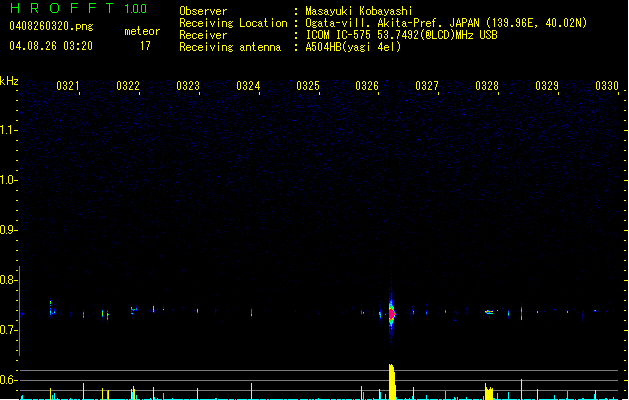Click the 0.8 kHz frequency tick label

pos(8,280)
